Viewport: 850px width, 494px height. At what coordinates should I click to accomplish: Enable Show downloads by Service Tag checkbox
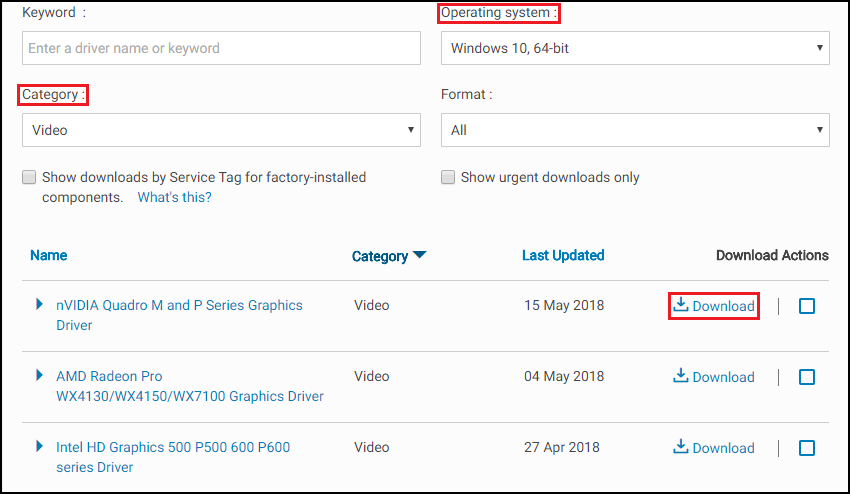point(29,177)
